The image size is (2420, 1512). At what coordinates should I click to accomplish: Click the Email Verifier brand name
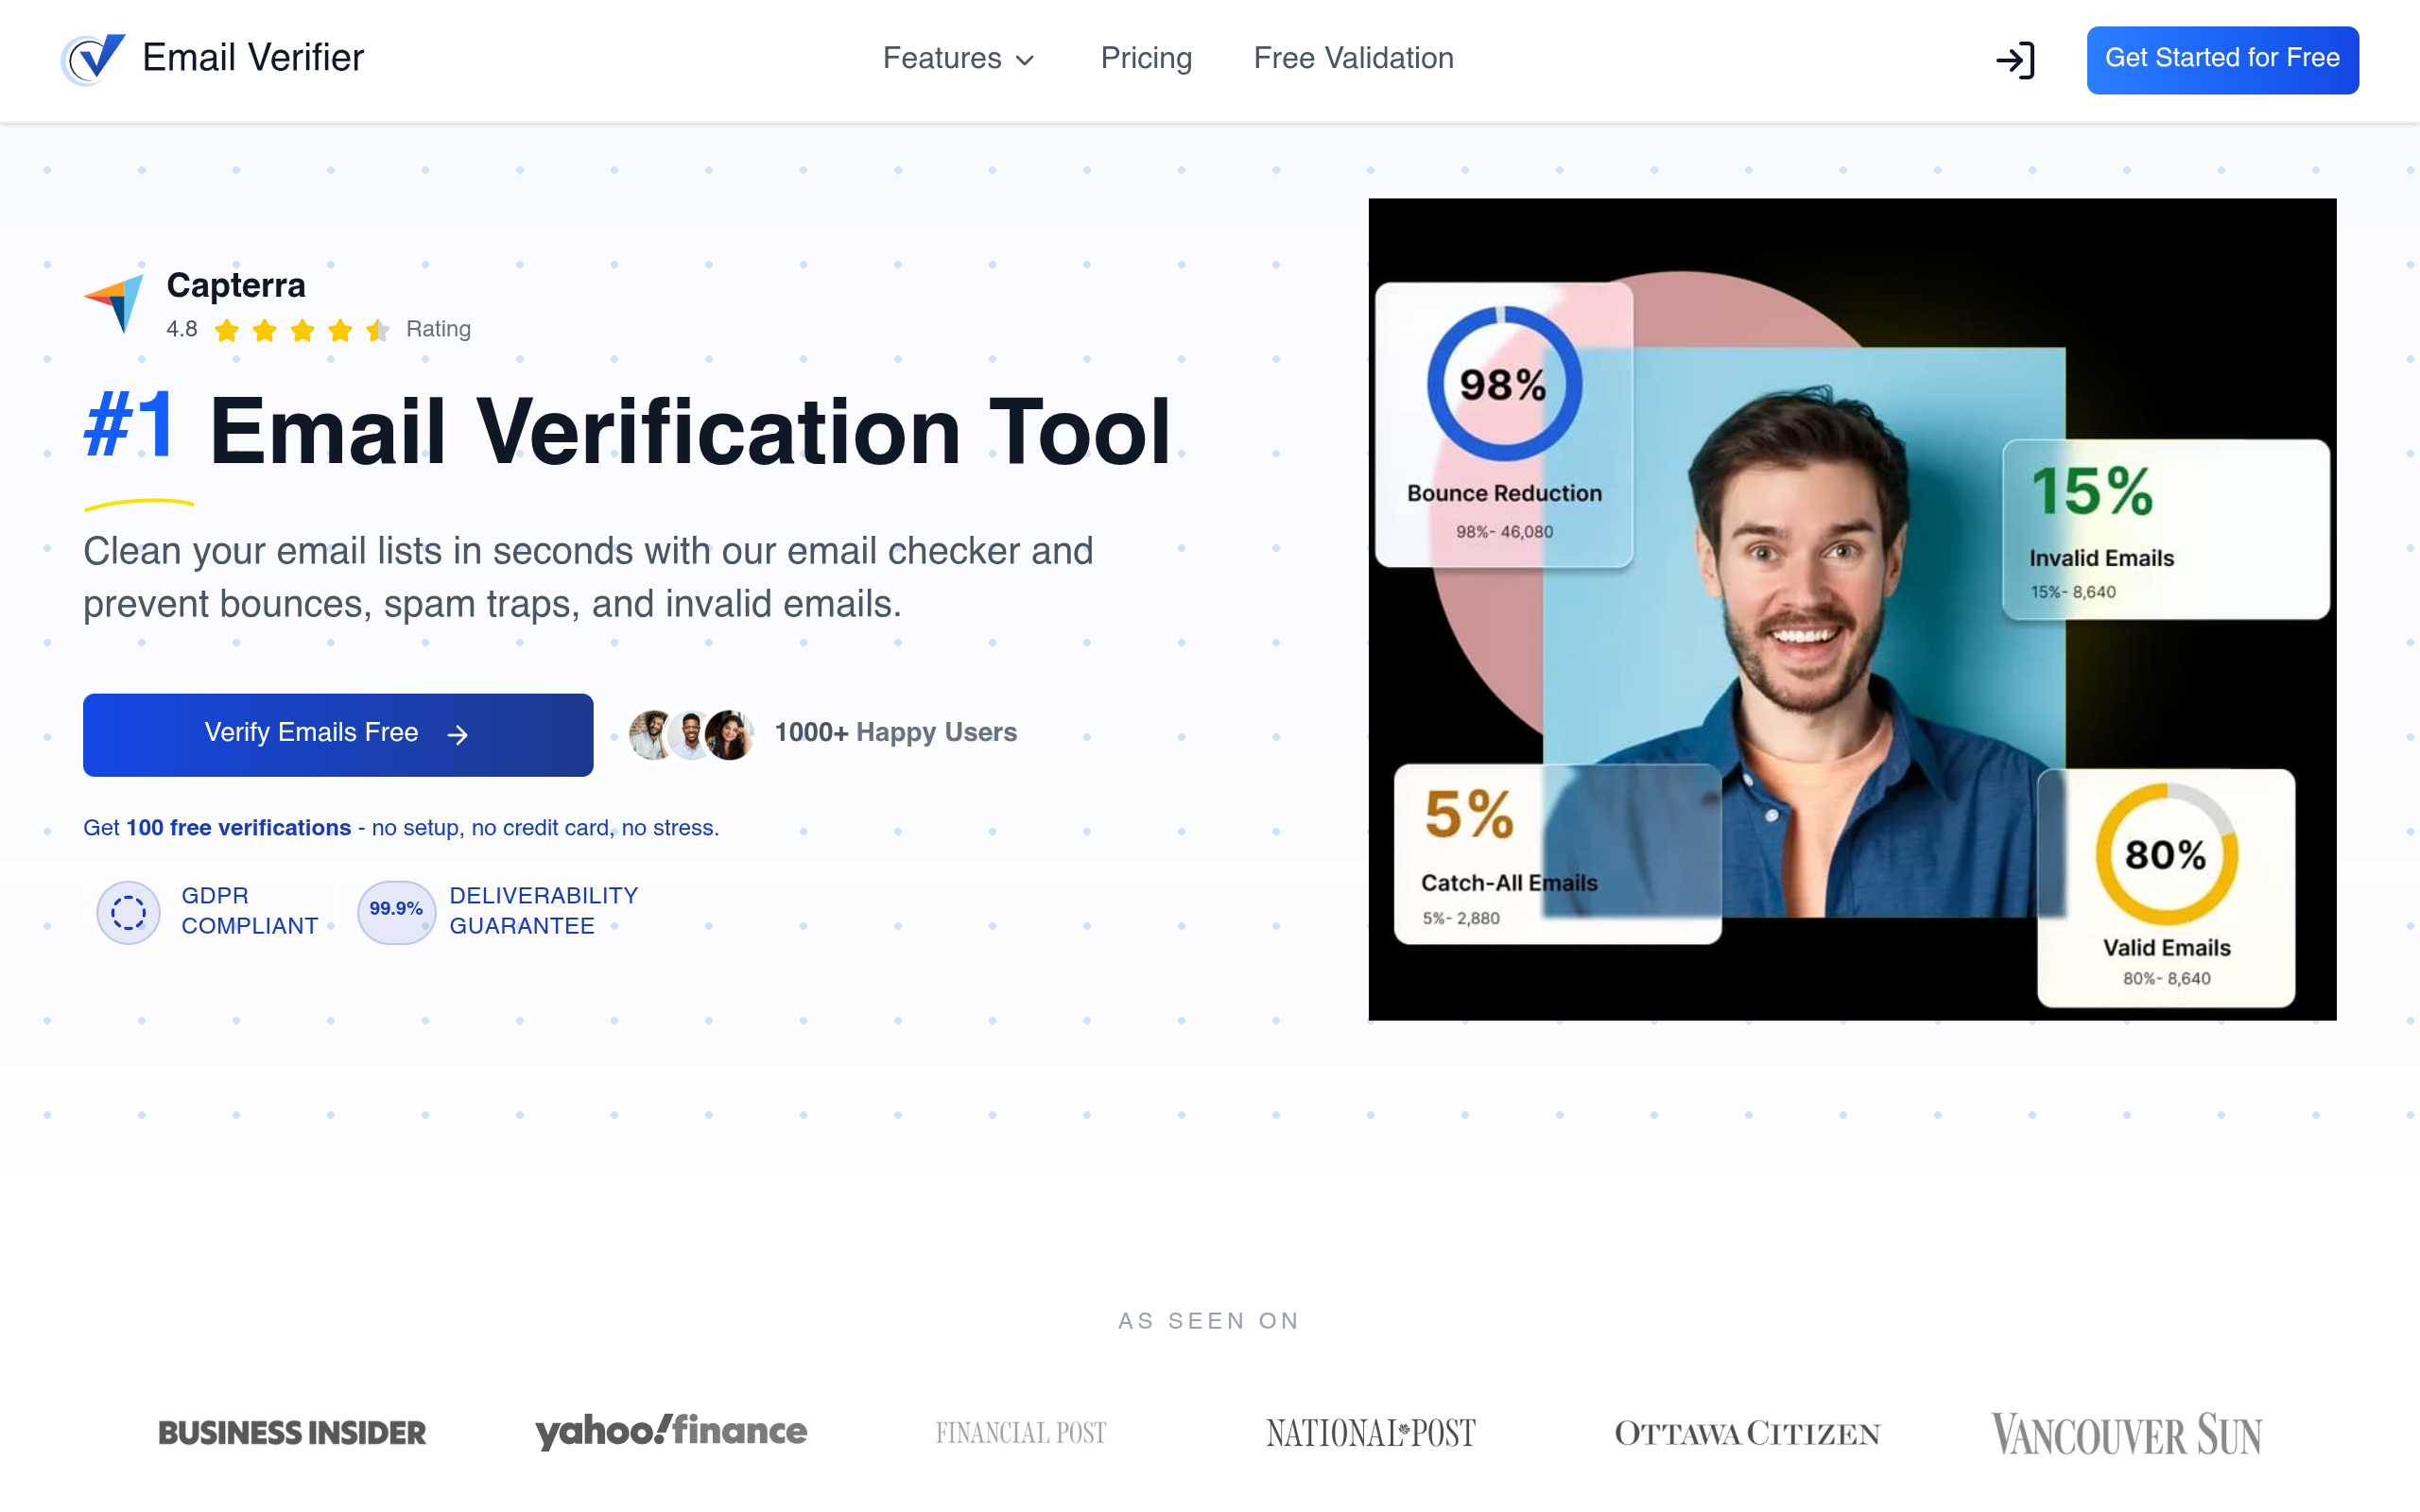tap(253, 58)
